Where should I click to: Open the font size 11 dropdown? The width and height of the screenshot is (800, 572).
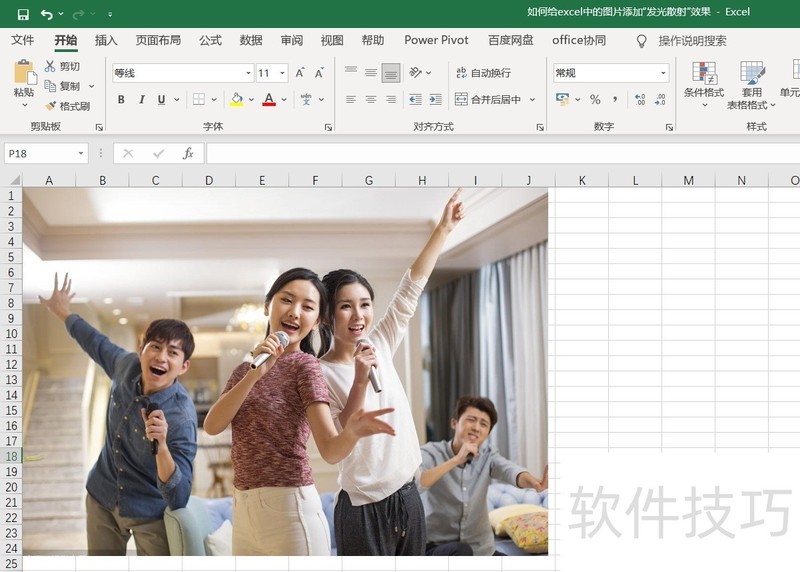point(282,73)
